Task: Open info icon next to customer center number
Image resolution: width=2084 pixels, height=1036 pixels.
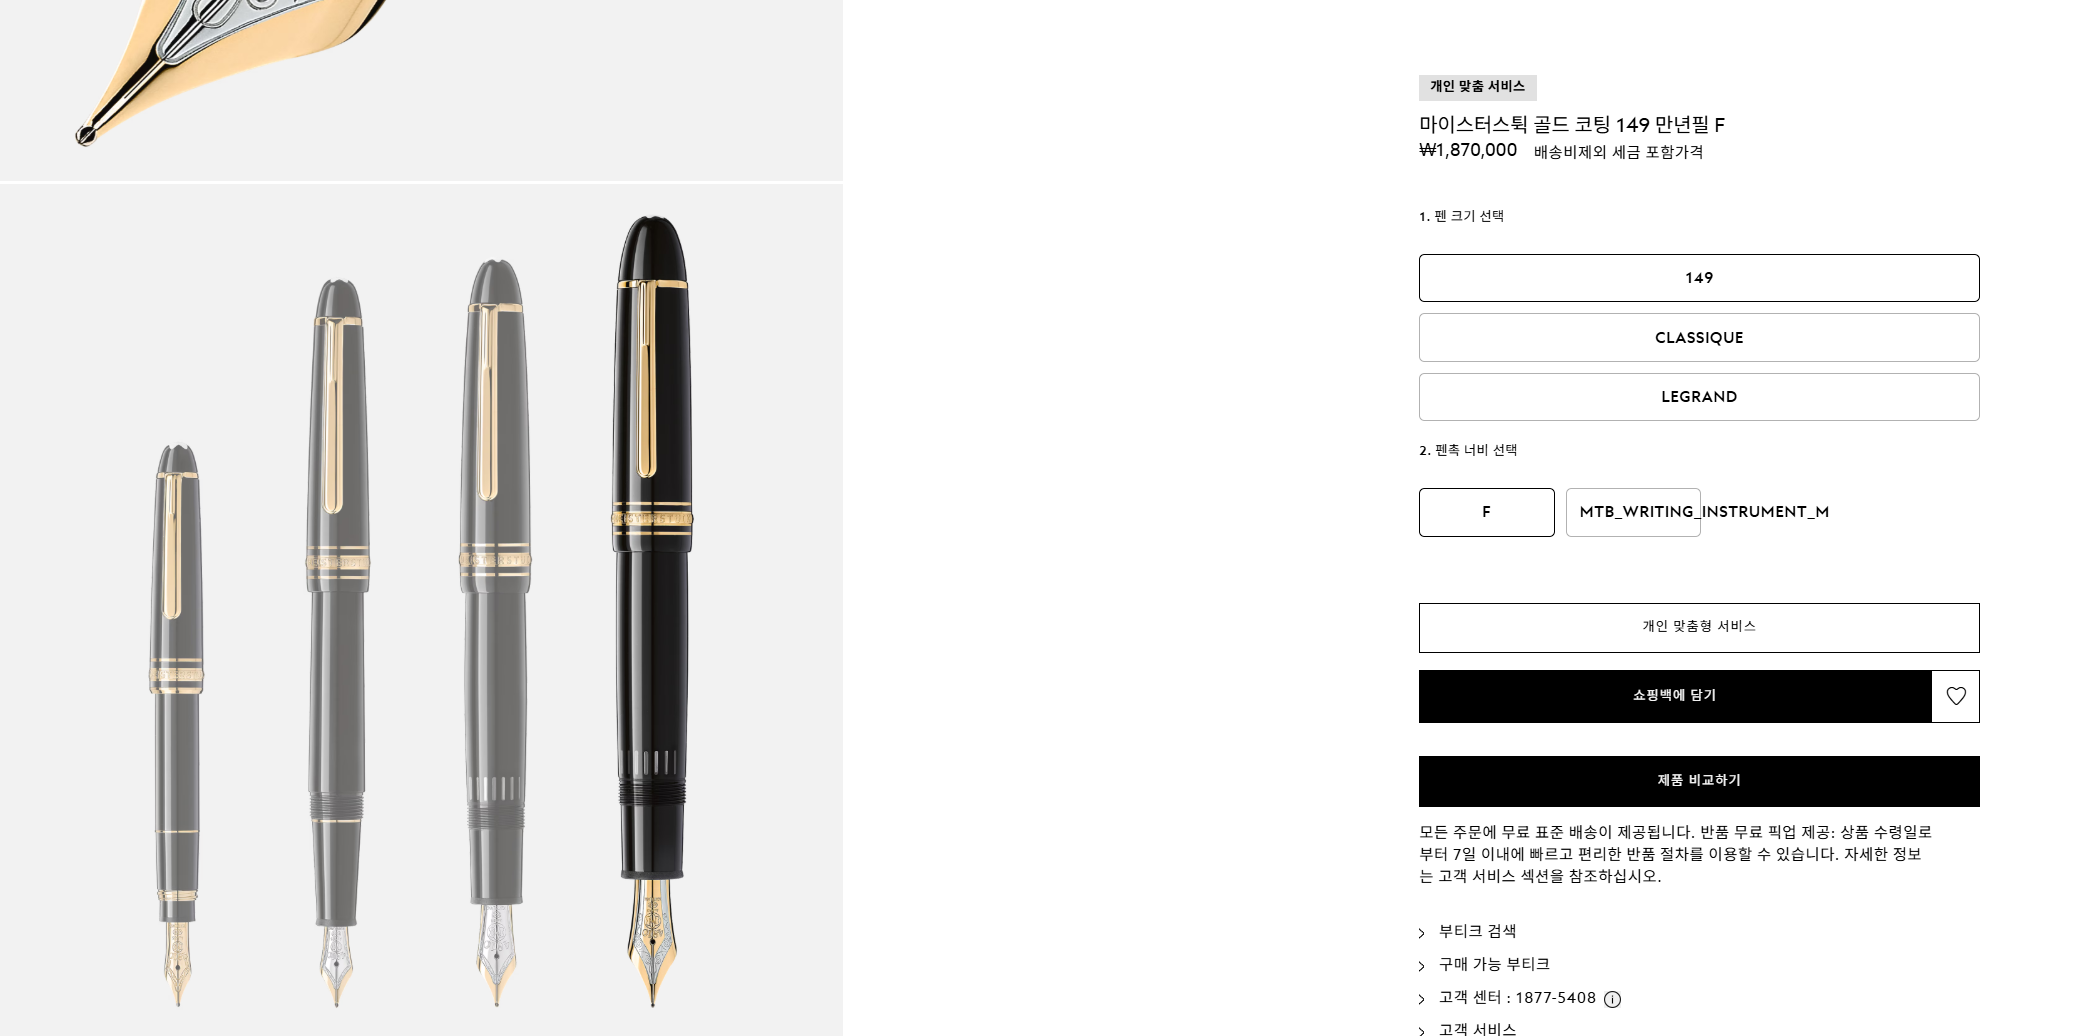Action: (x=1612, y=999)
